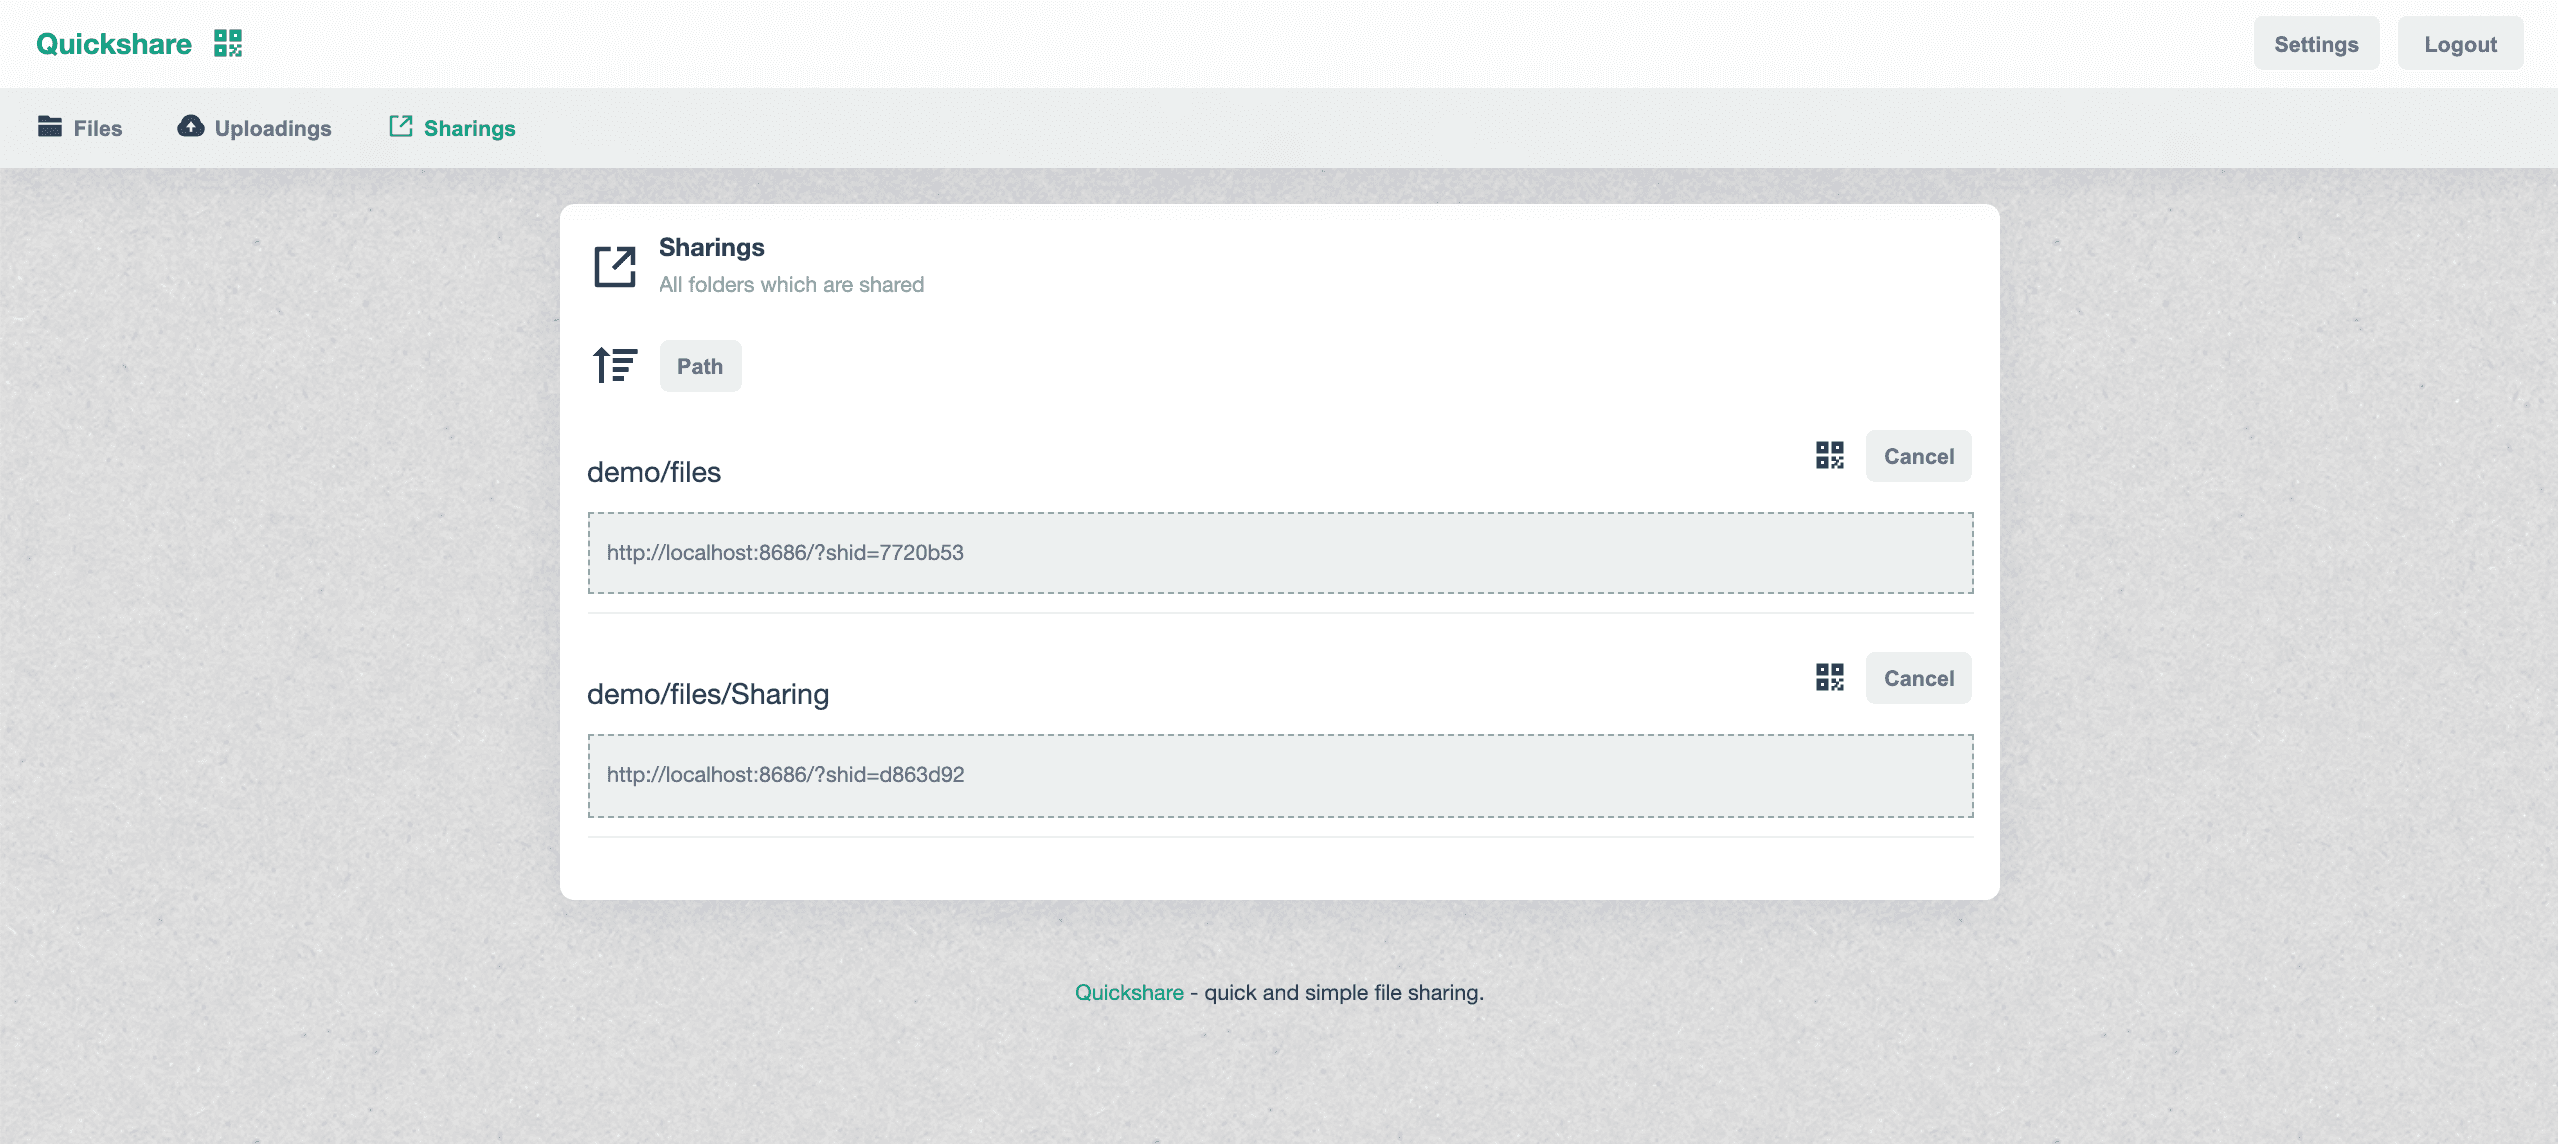Open Settings

(2315, 44)
